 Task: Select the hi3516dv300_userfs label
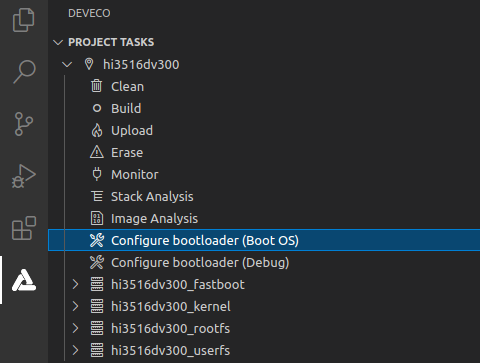(170, 351)
